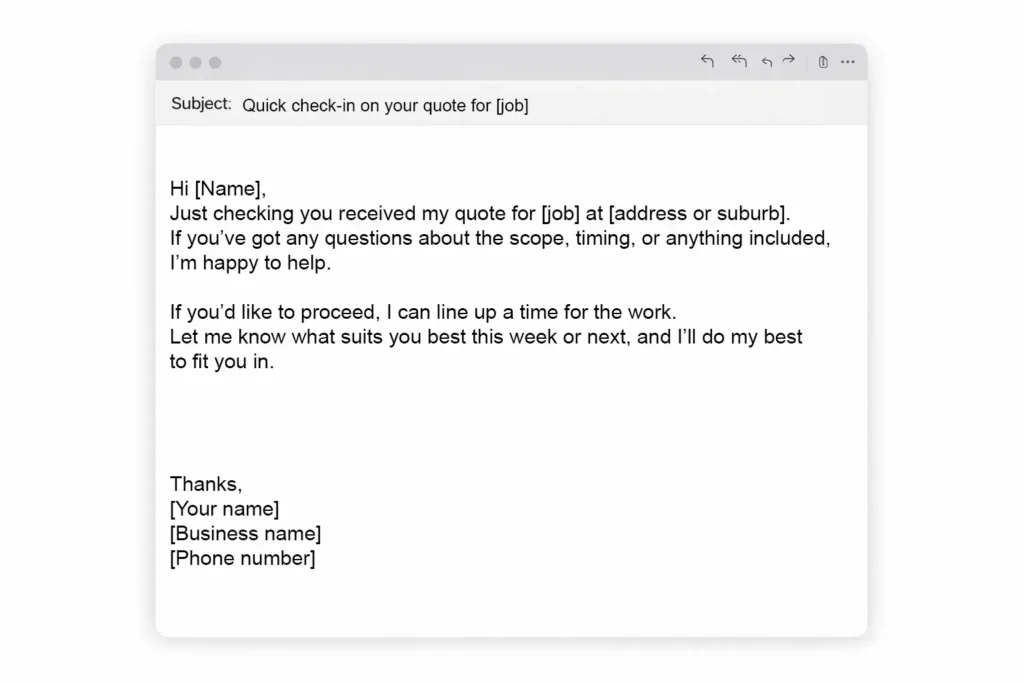Open the three-dot more options menu
Image resolution: width=1024 pixels, height=683 pixels.
pyautogui.click(x=848, y=62)
